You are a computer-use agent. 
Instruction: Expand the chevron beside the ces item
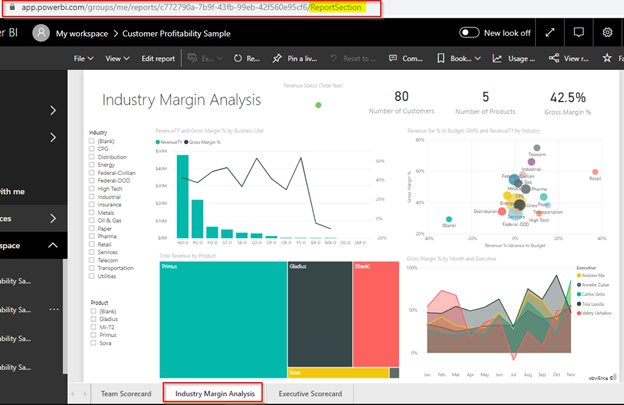pos(53,218)
